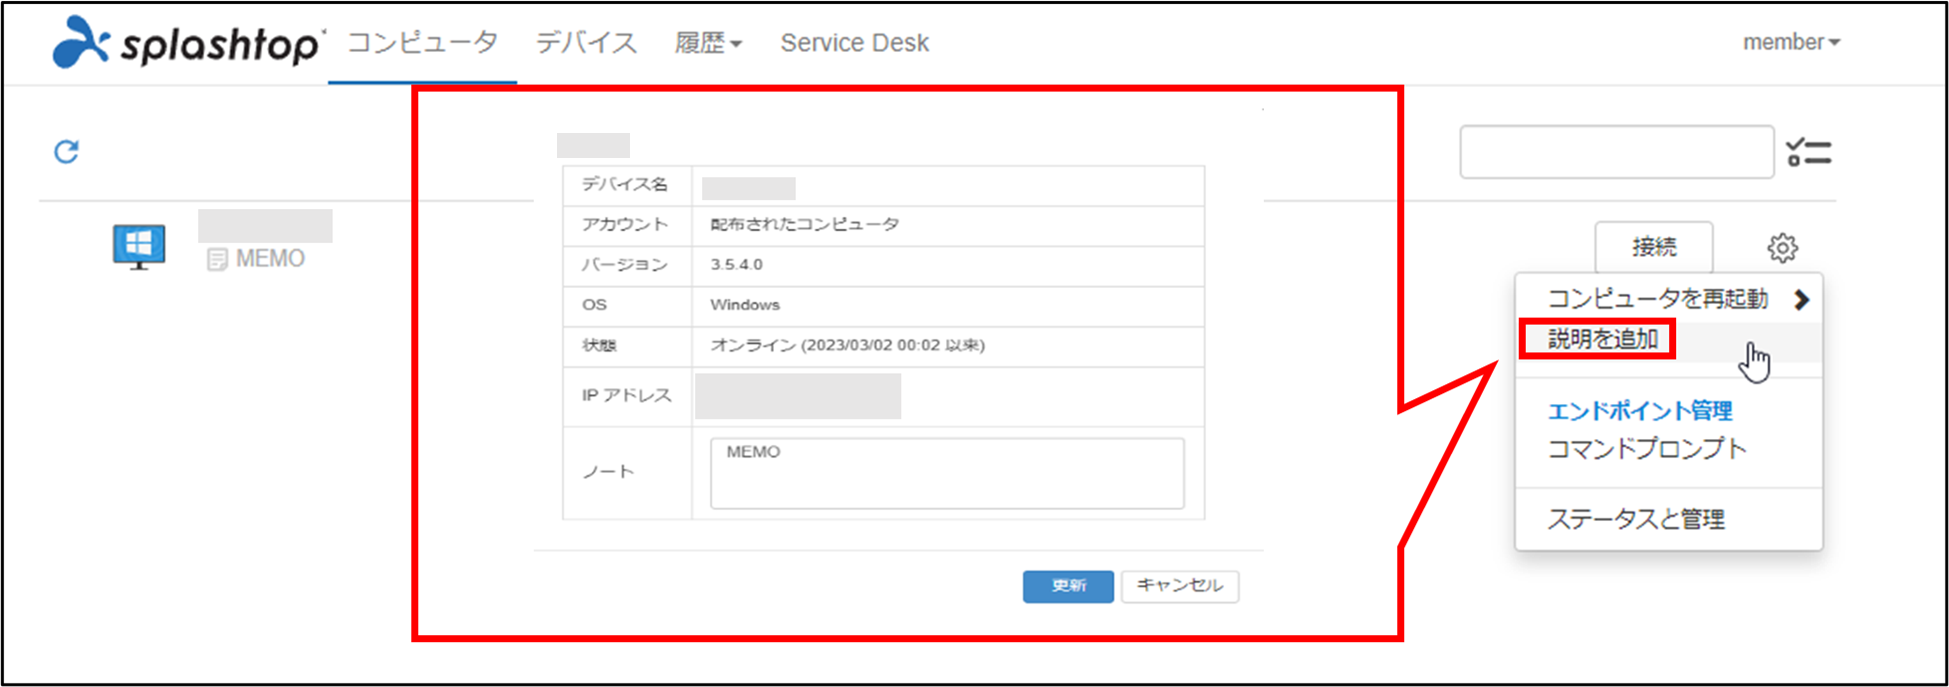Click 配布されたコンピュータ account value

pos(805,225)
